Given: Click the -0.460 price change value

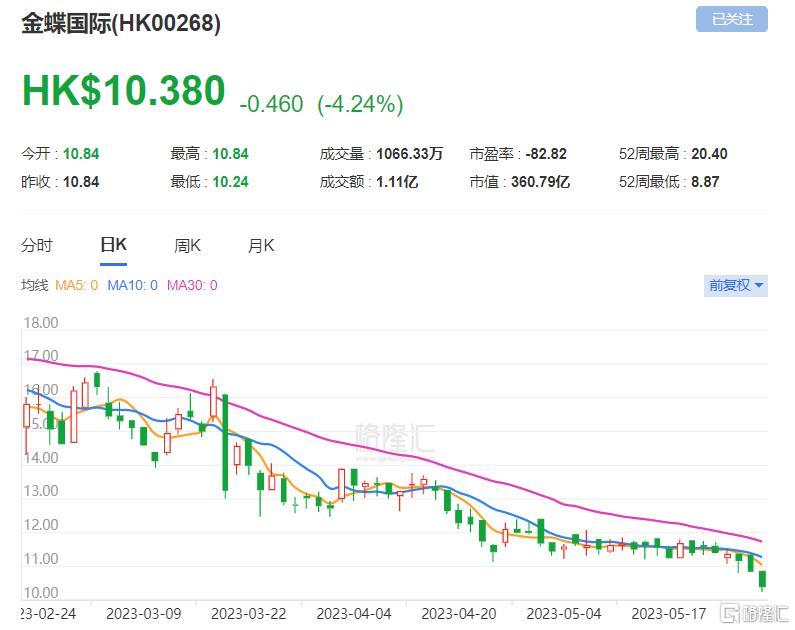Looking at the screenshot, I should (271, 104).
